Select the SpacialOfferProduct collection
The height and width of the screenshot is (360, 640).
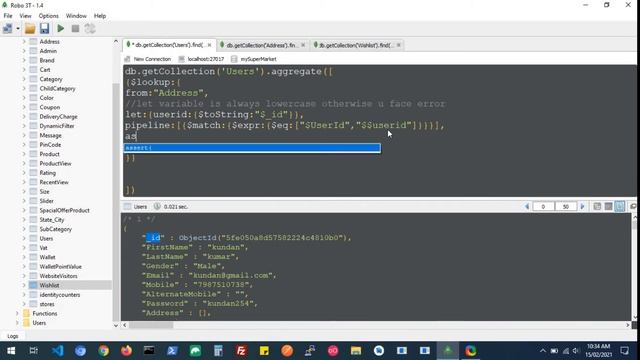(x=64, y=211)
